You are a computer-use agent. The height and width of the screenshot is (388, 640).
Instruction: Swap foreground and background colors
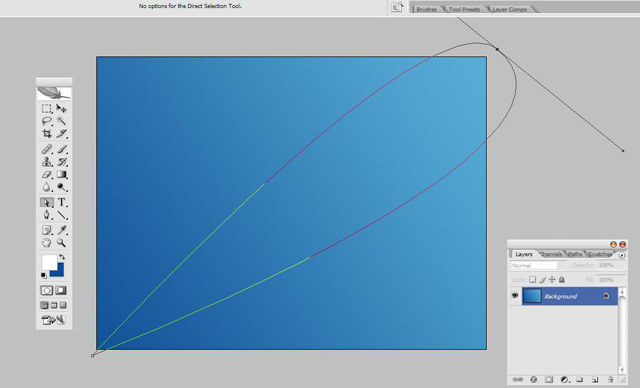tap(62, 257)
